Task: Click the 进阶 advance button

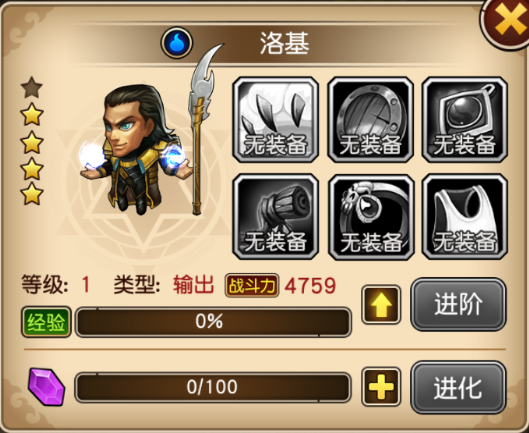Action: click(458, 304)
